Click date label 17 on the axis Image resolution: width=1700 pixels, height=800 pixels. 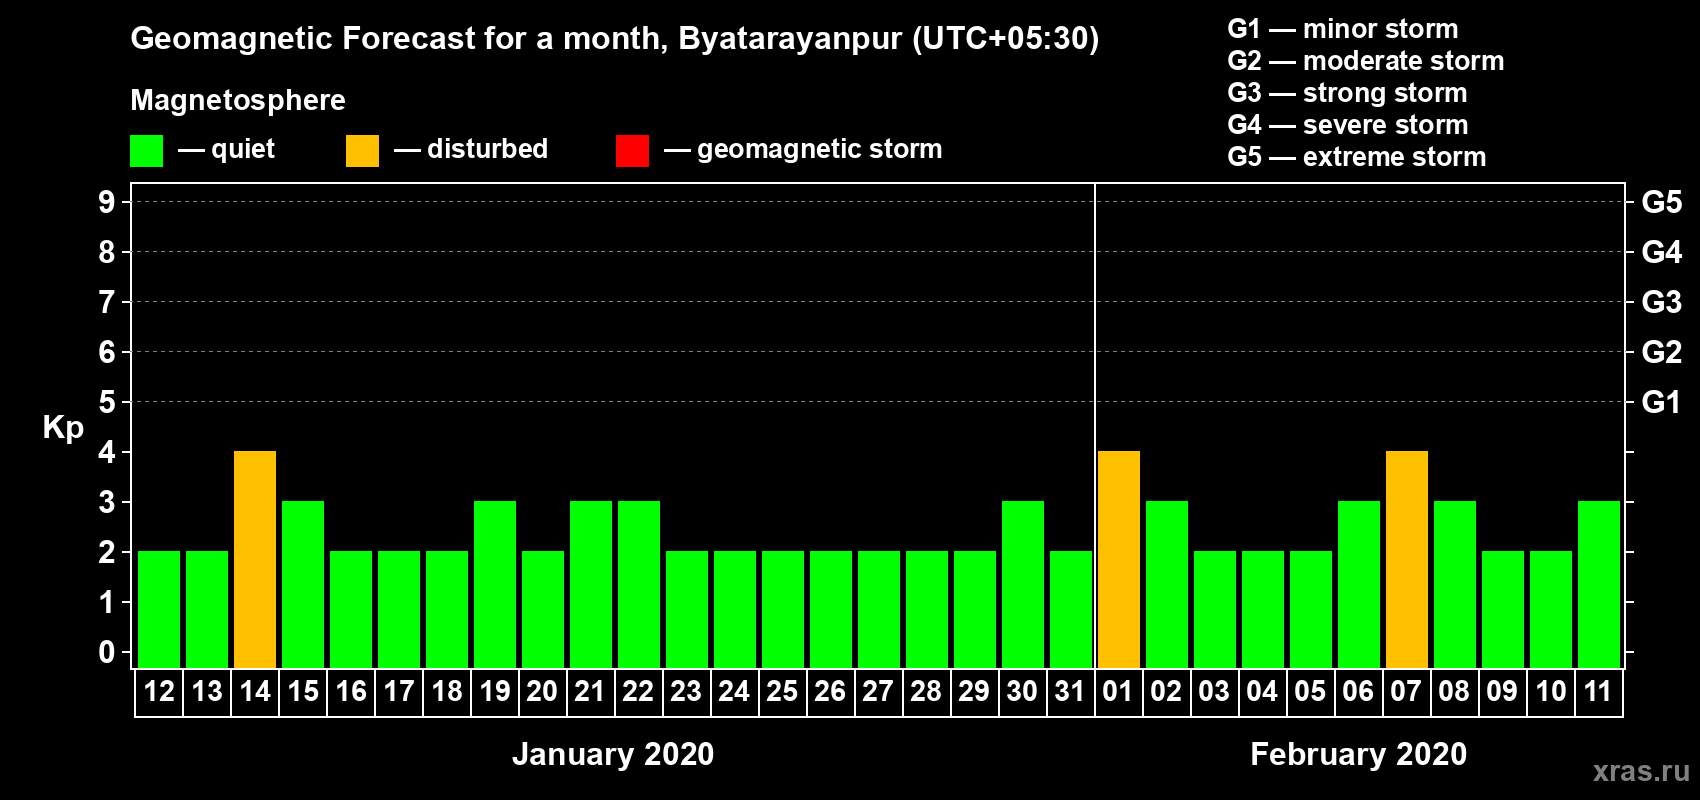click(399, 691)
